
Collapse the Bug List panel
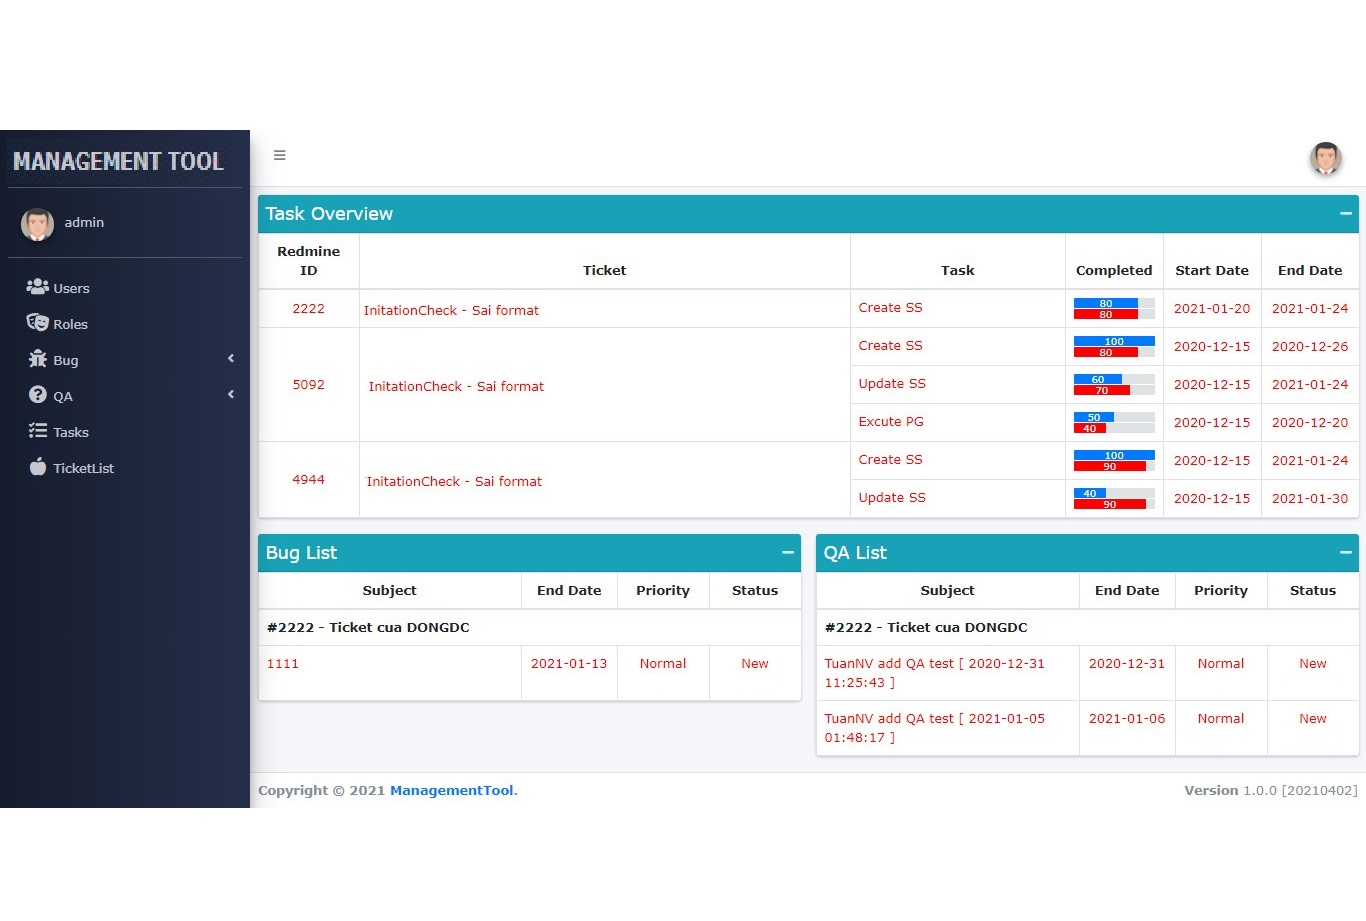tap(787, 553)
